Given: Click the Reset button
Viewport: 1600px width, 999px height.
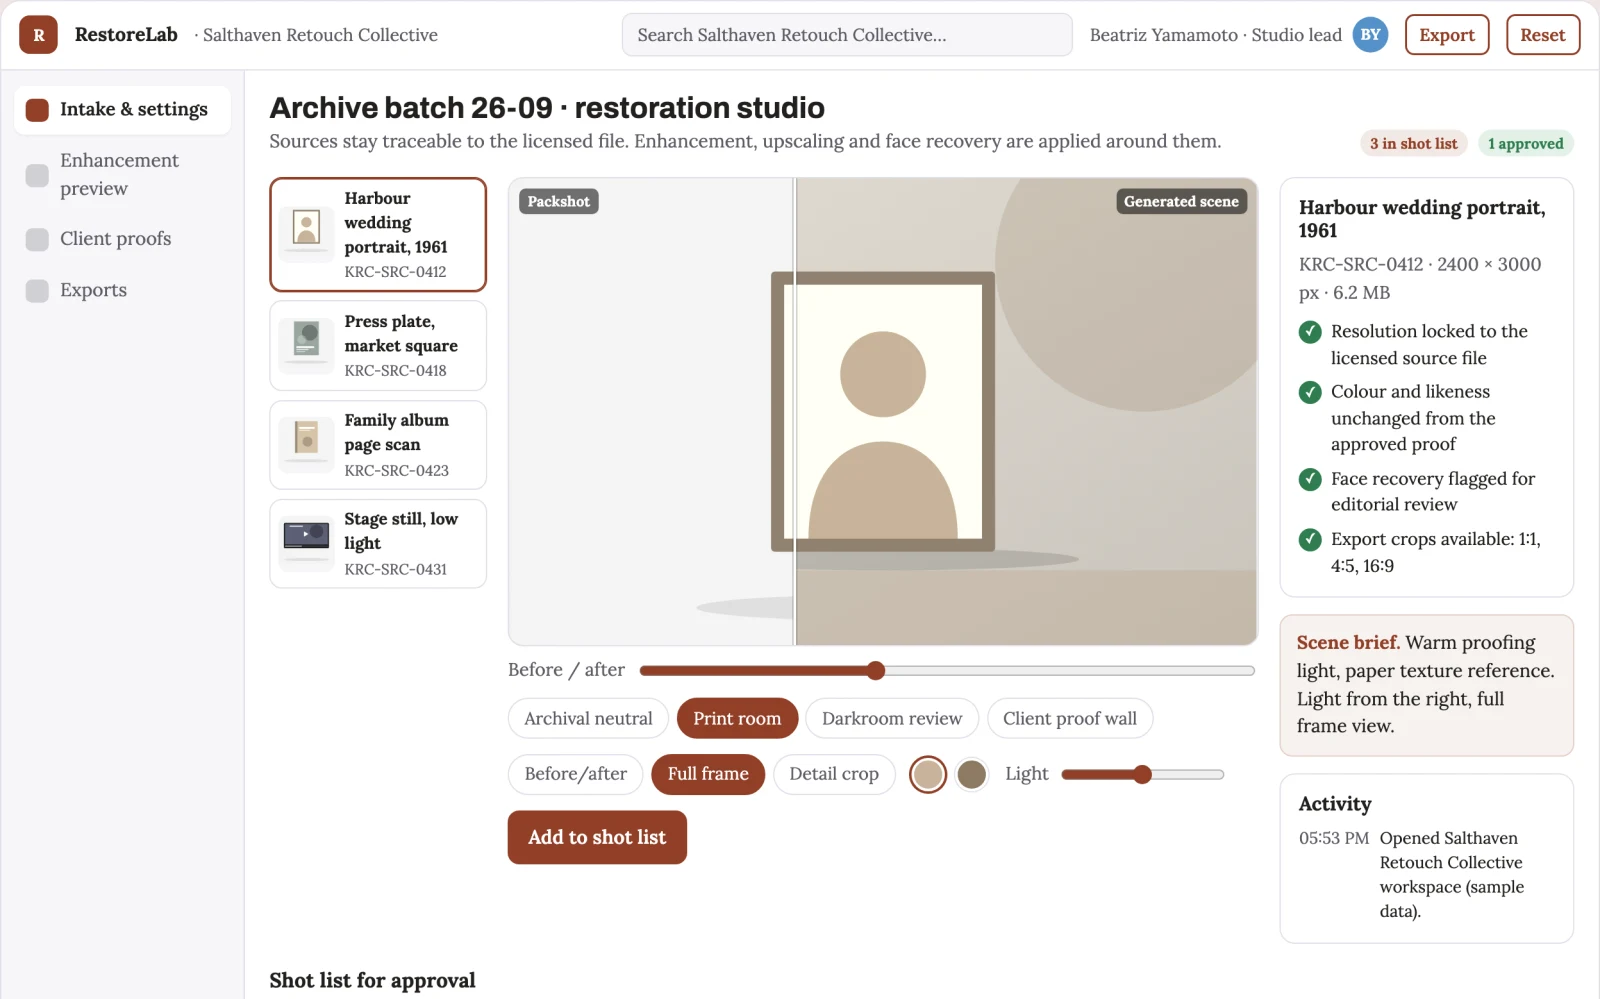Looking at the screenshot, I should coord(1543,35).
